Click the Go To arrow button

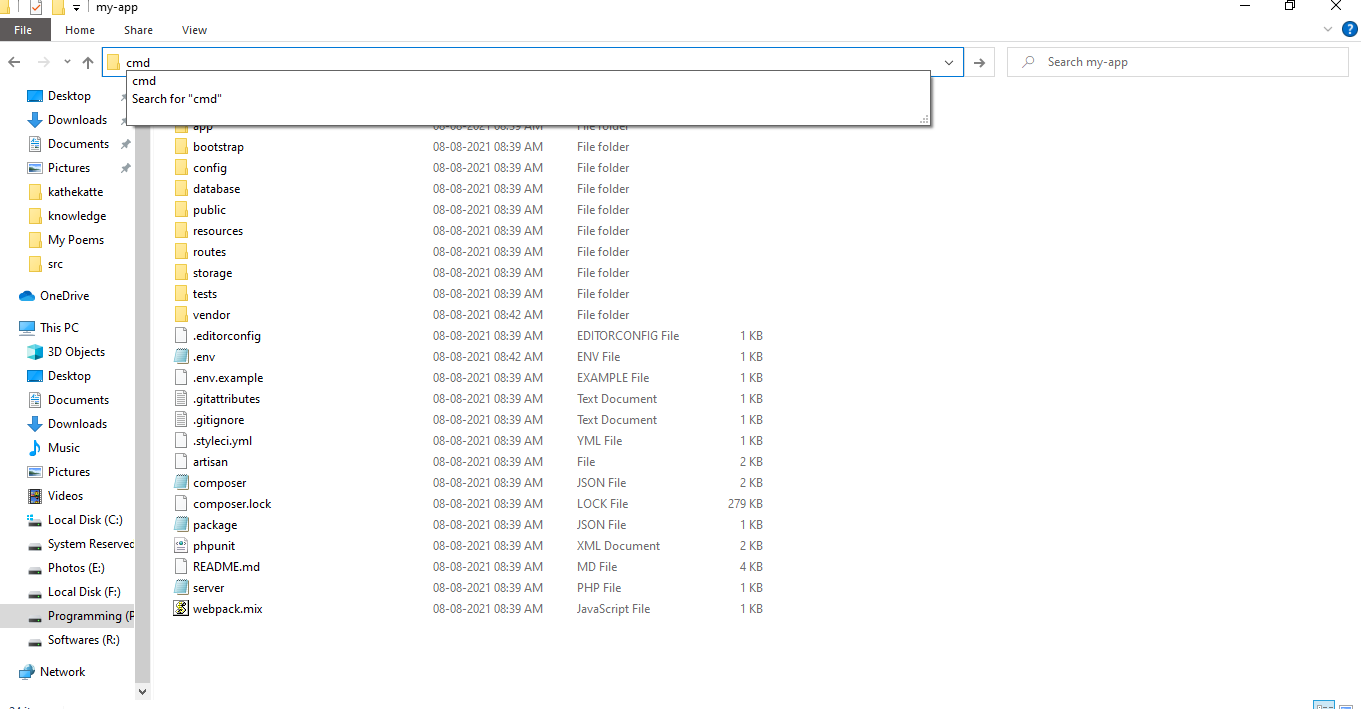click(980, 62)
